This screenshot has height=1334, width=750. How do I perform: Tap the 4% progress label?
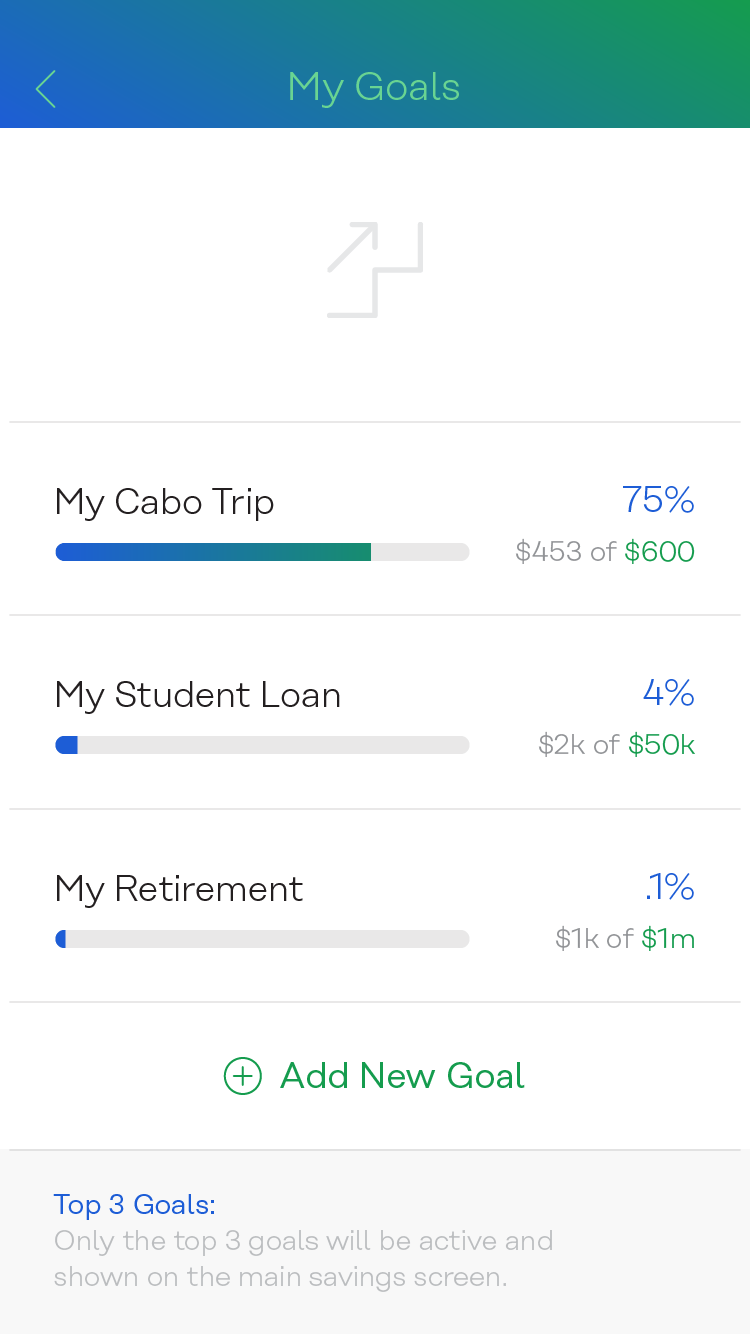(668, 692)
